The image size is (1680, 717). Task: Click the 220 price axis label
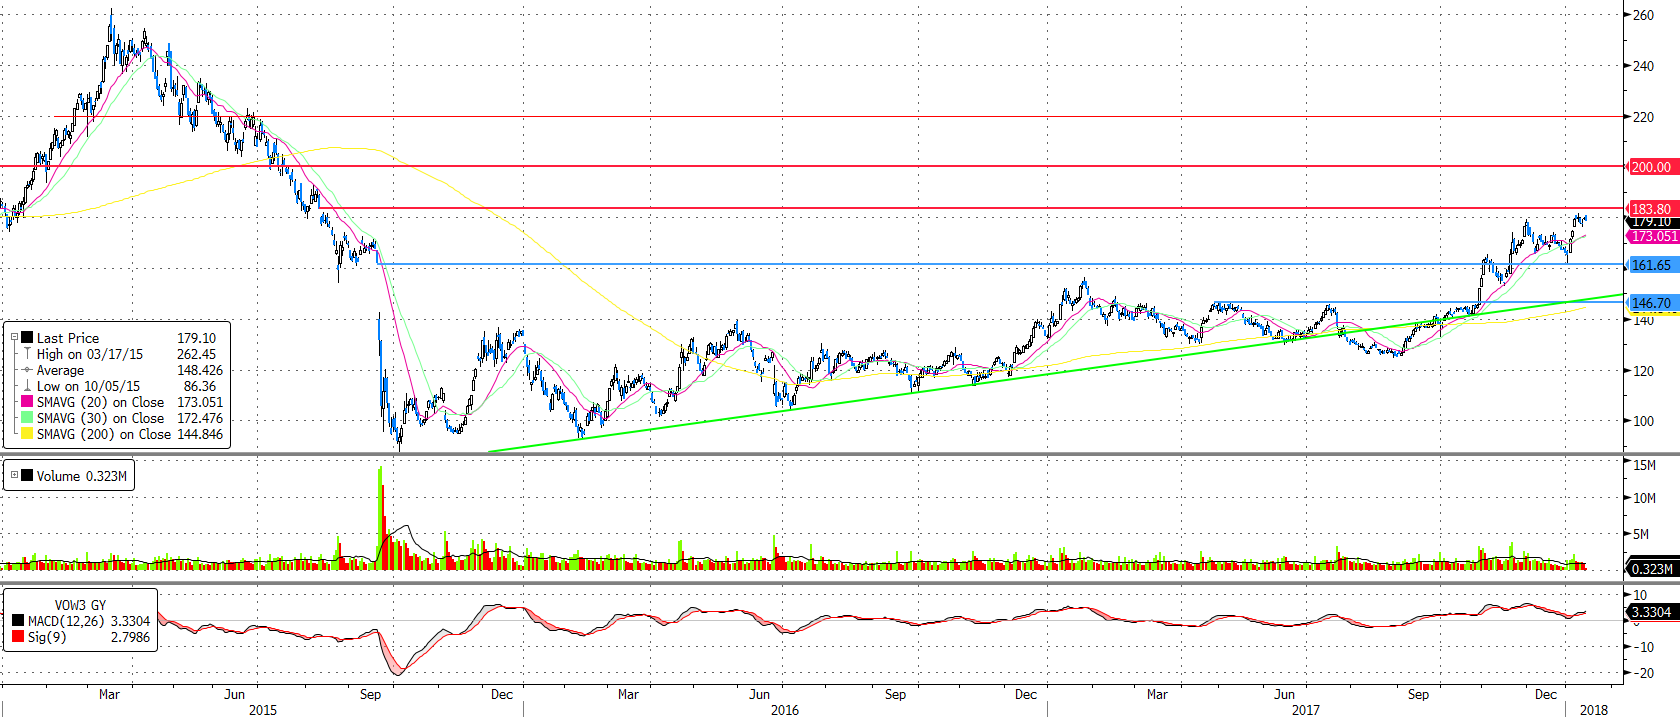tap(1643, 117)
